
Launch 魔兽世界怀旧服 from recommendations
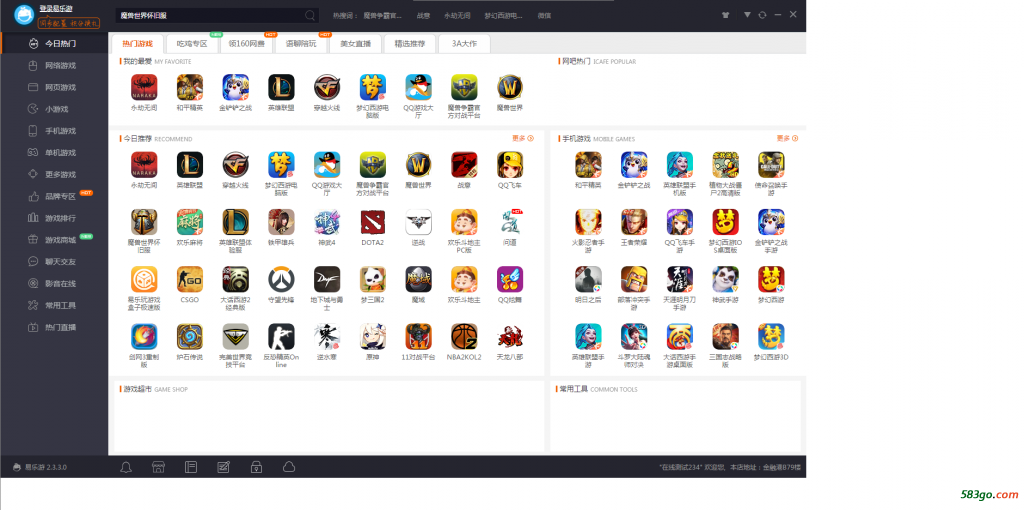(144, 222)
